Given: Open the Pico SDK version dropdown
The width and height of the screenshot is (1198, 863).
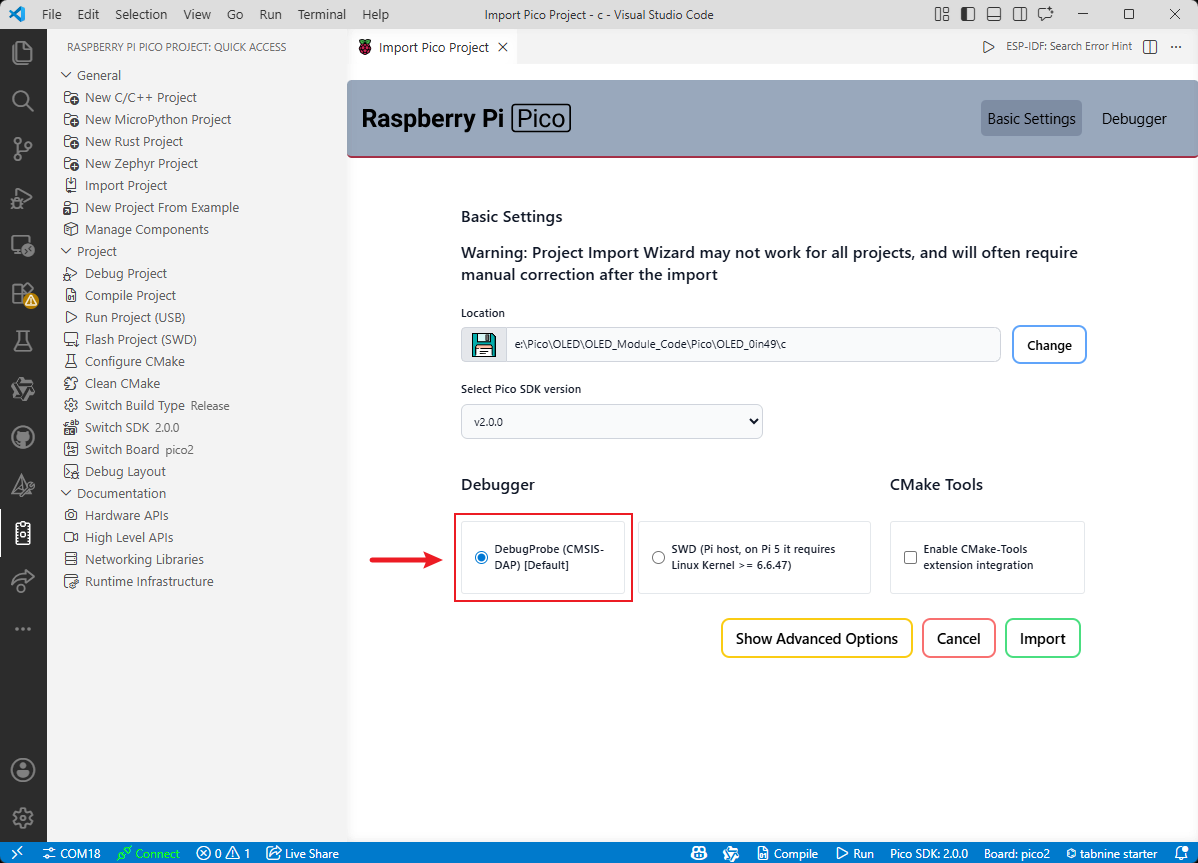Looking at the screenshot, I should pos(611,422).
